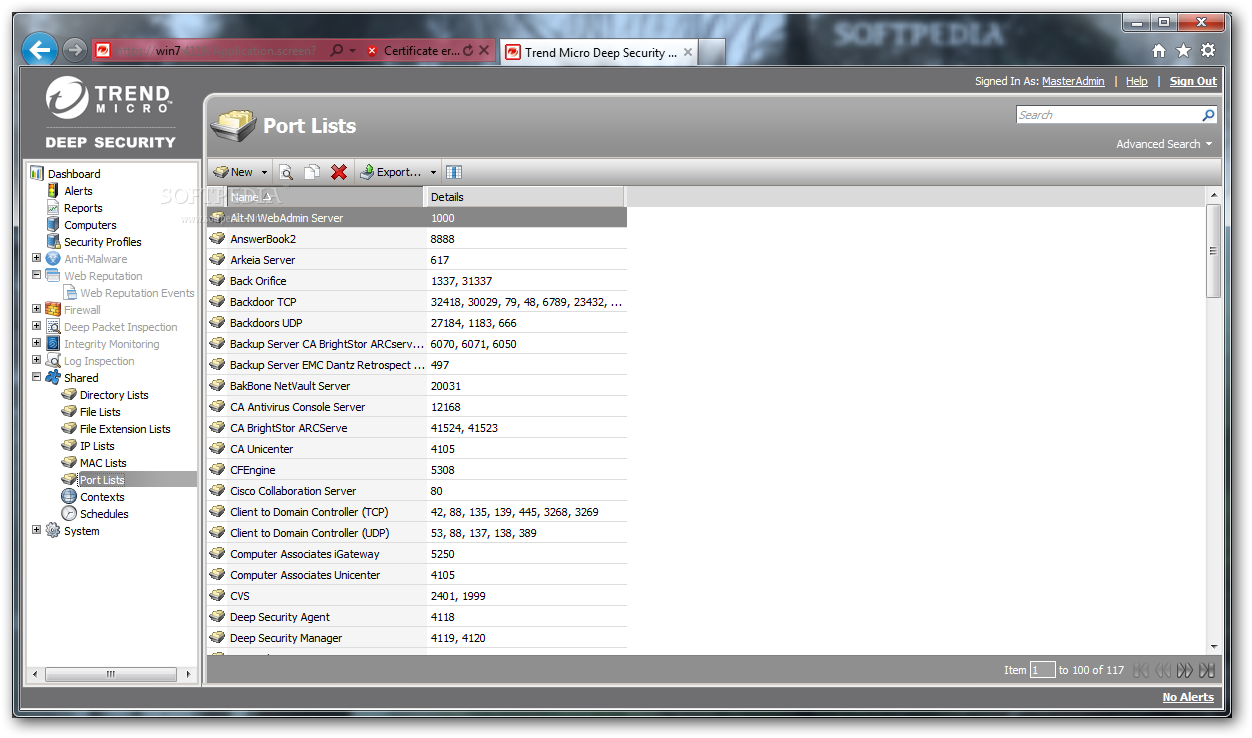
Task: Expand the System tree node
Action: point(37,530)
